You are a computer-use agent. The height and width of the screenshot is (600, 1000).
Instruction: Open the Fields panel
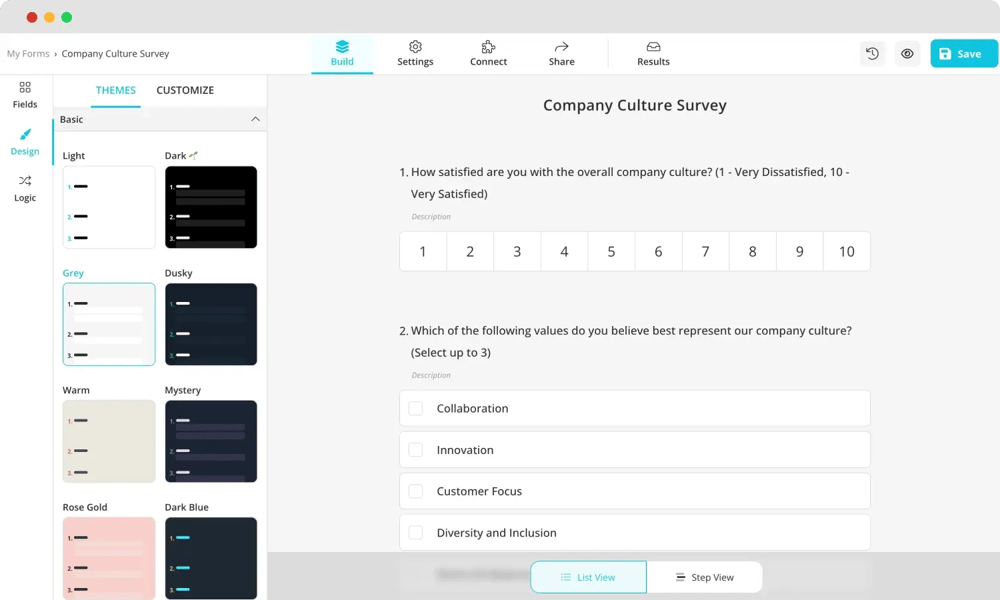pos(24,95)
